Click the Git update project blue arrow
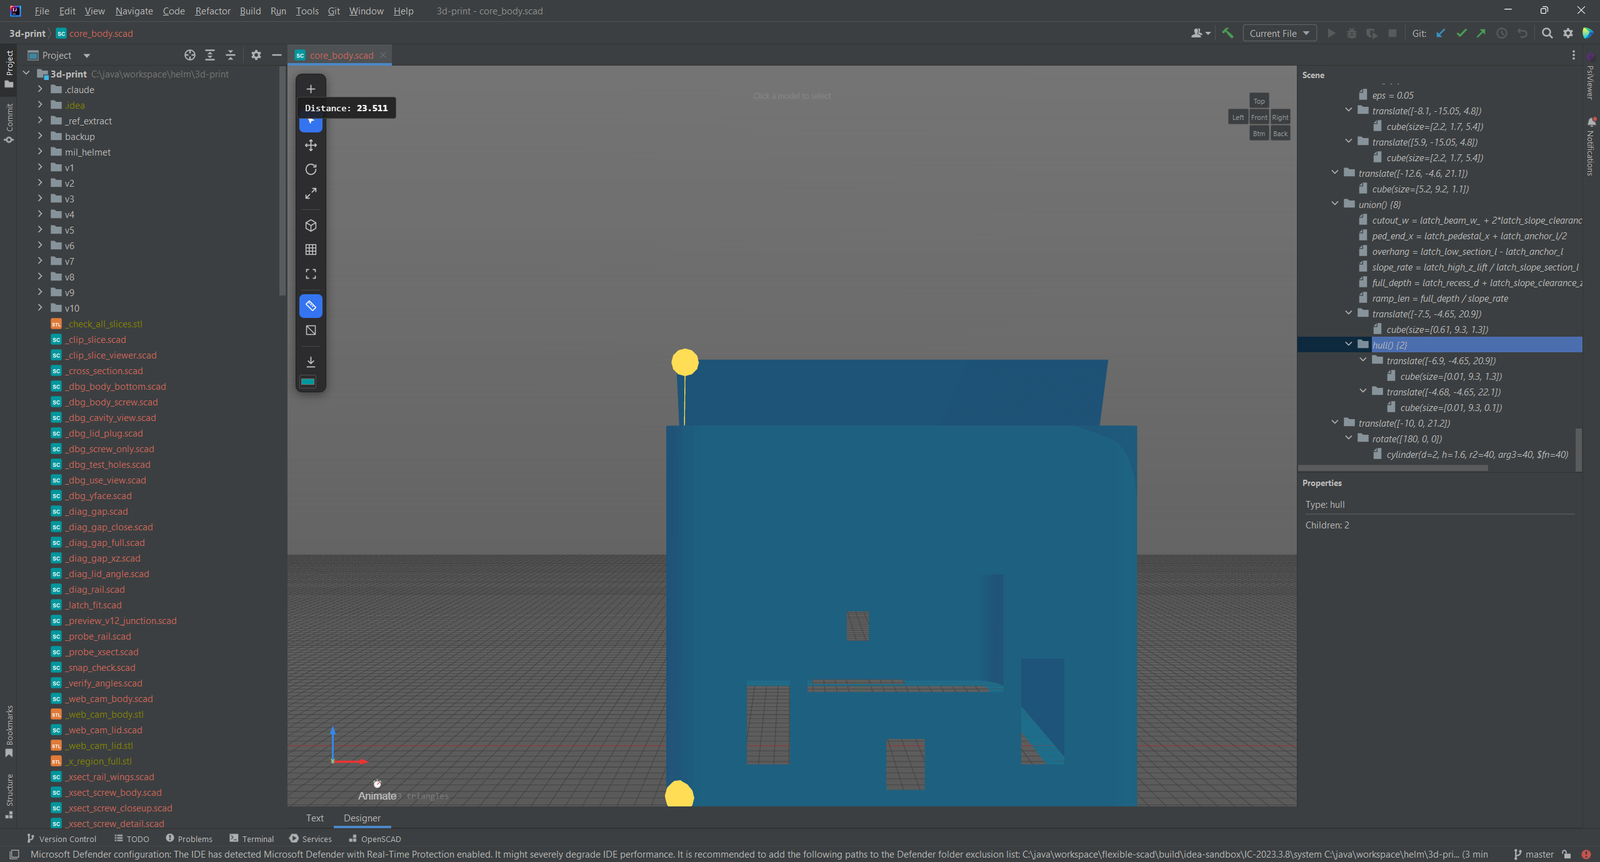This screenshot has height=862, width=1600. point(1441,33)
